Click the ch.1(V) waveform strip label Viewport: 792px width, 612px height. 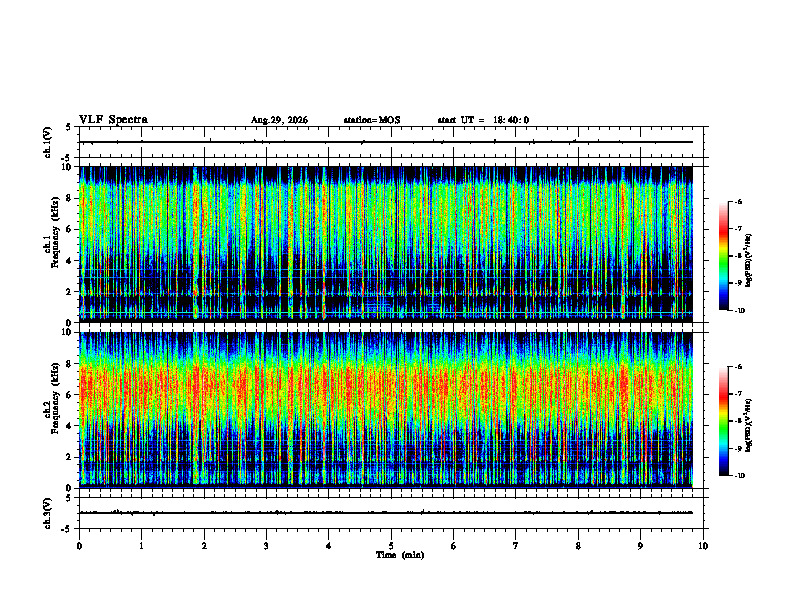(x=48, y=142)
